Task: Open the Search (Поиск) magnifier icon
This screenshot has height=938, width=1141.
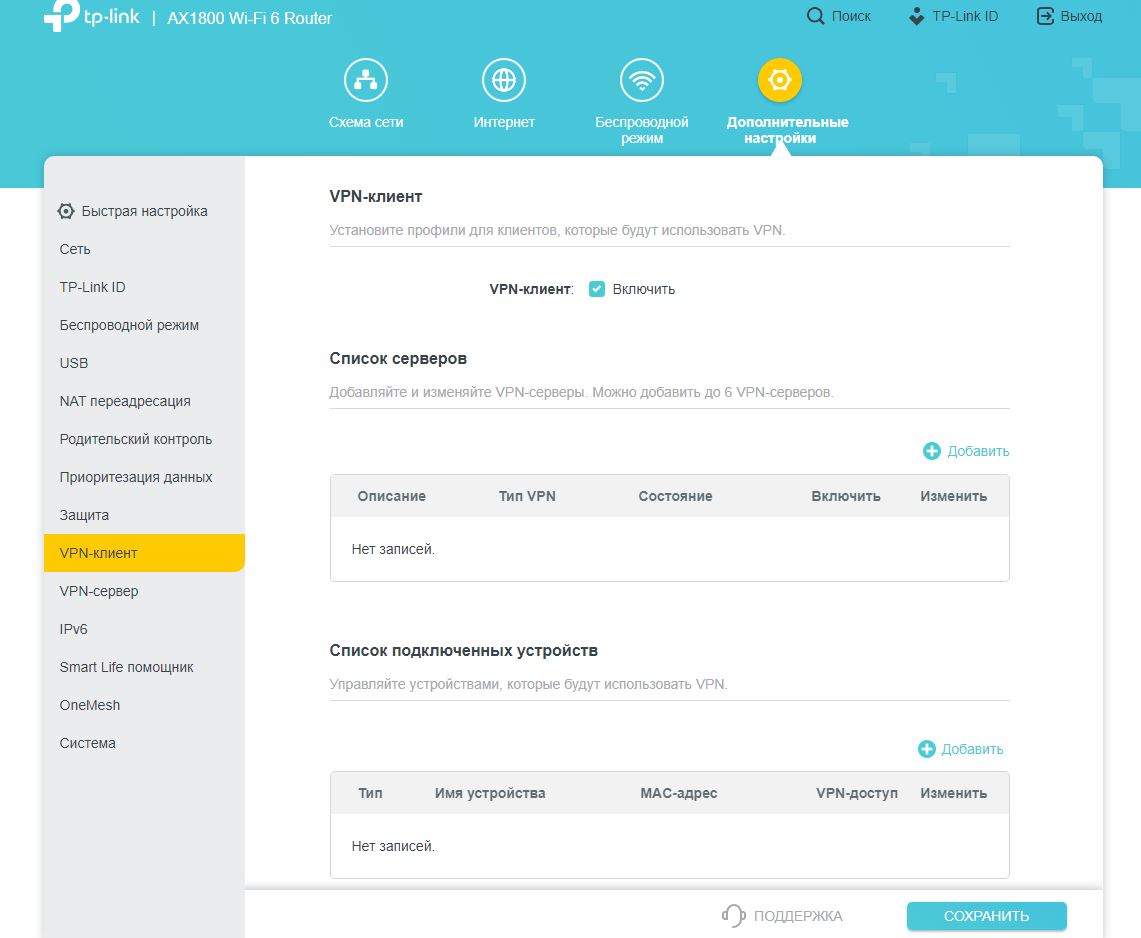Action: click(x=816, y=16)
